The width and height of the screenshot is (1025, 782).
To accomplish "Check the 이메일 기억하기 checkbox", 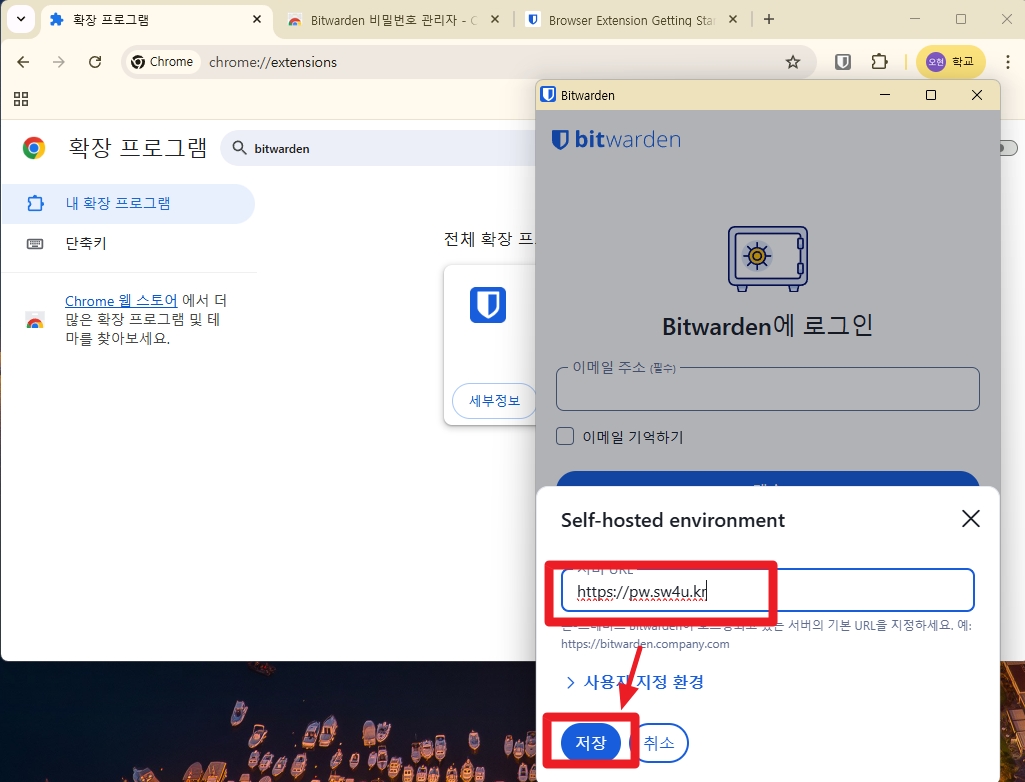I will (x=565, y=436).
